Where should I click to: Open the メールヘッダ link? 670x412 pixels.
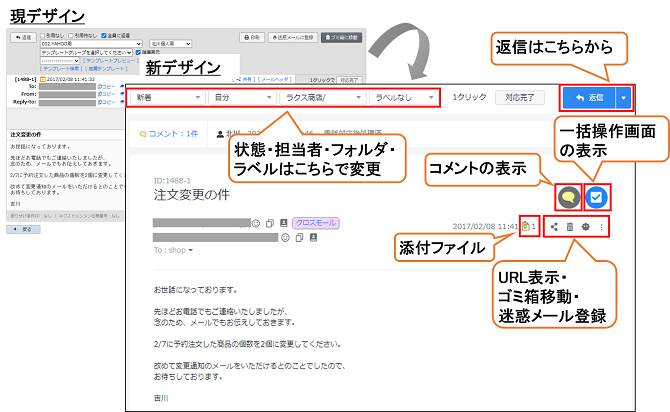pos(275,79)
